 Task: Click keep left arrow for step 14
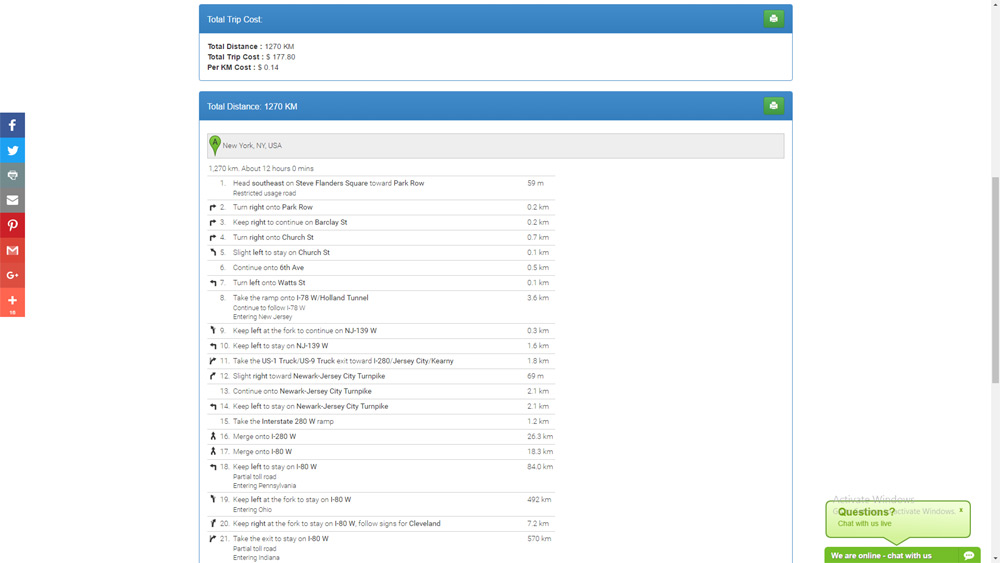point(213,406)
